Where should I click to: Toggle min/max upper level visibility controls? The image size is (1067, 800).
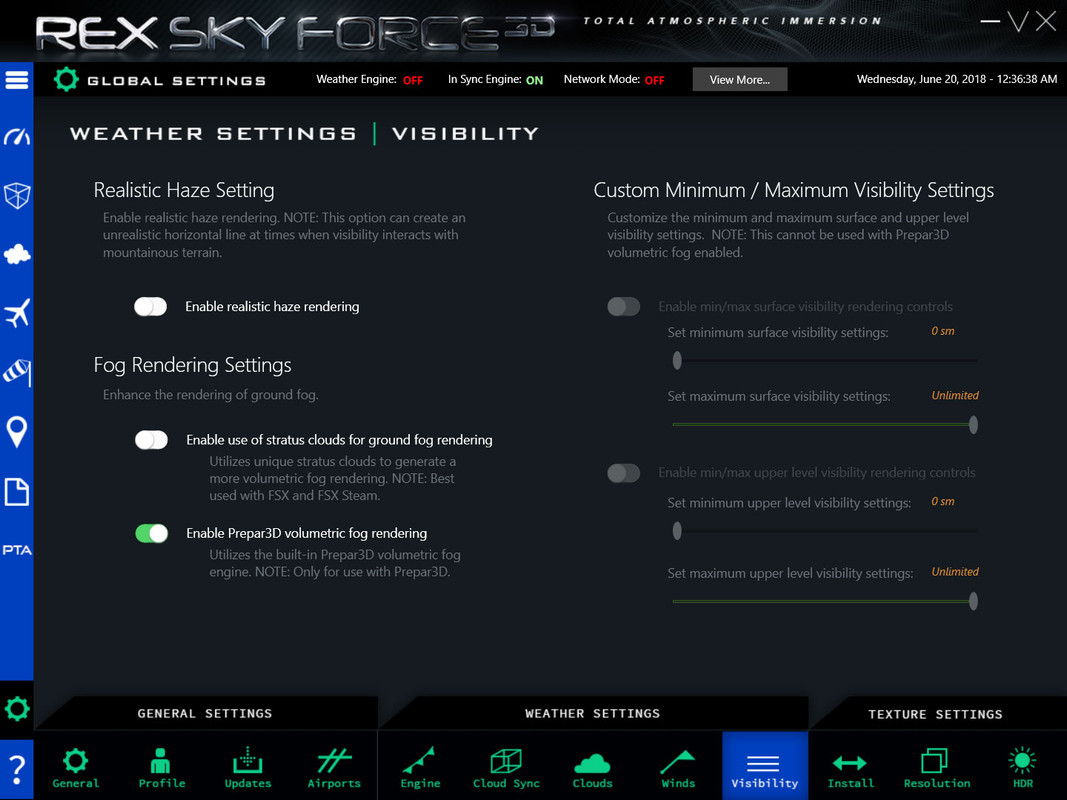[x=623, y=473]
